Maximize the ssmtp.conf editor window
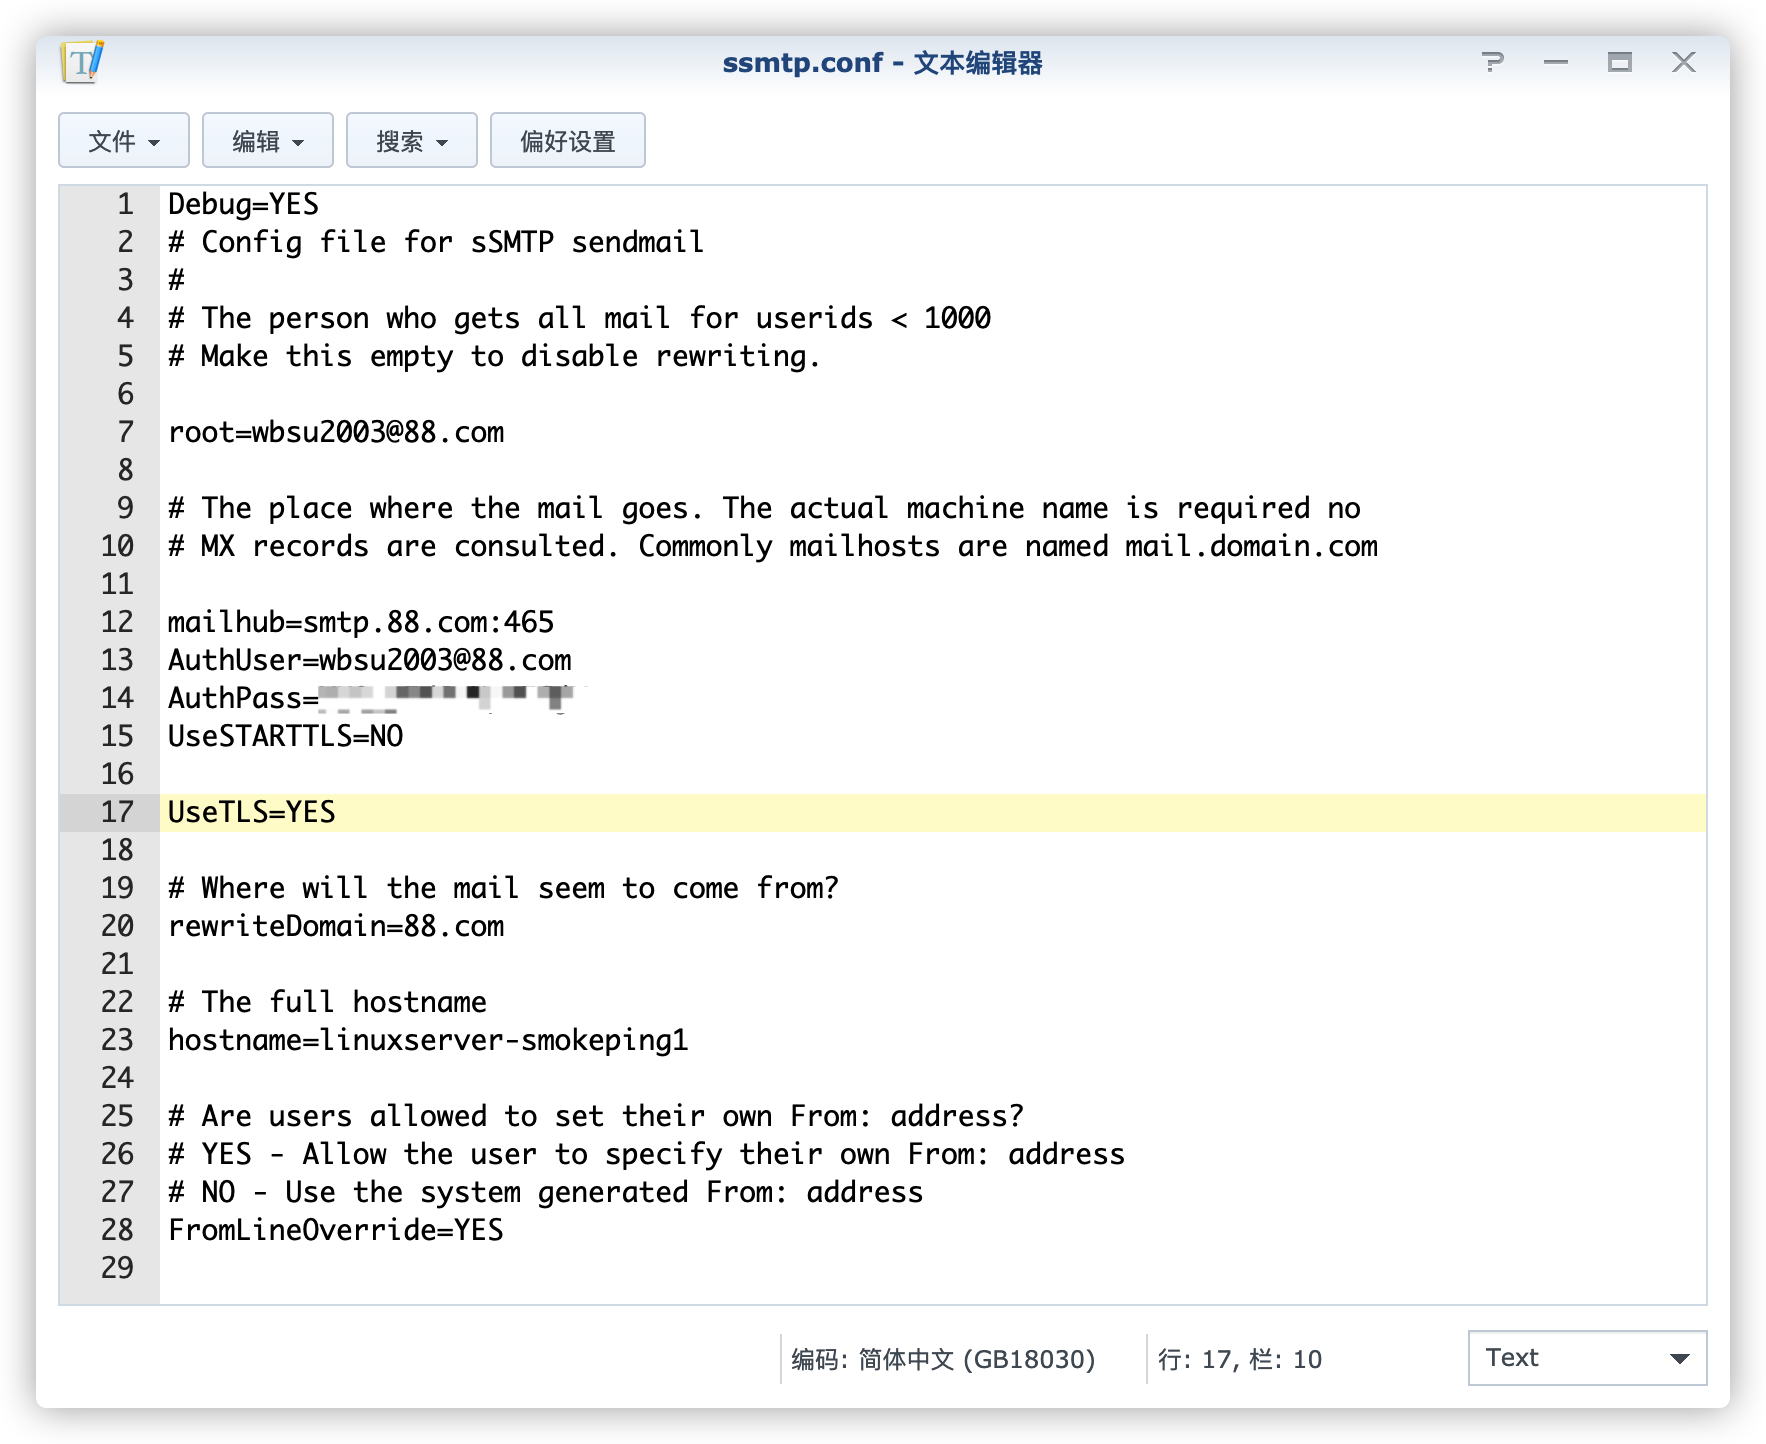1766x1444 pixels. click(1620, 62)
